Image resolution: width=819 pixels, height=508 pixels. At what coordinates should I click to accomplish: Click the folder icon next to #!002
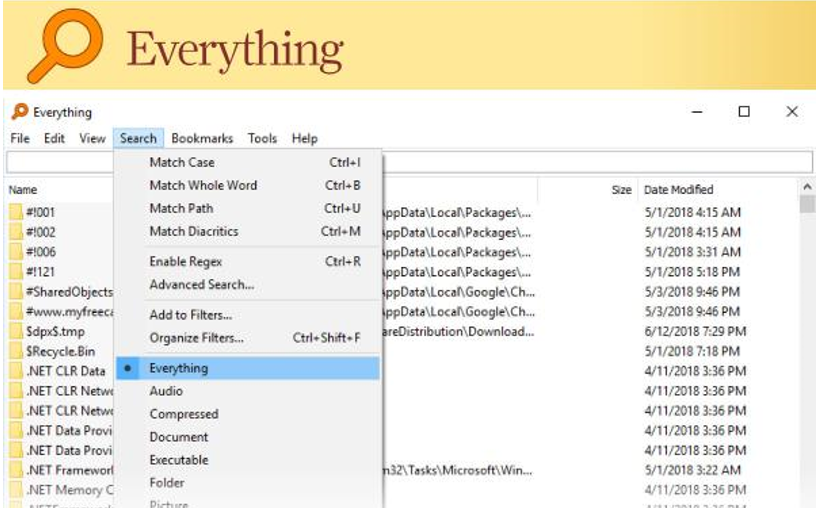(16, 232)
